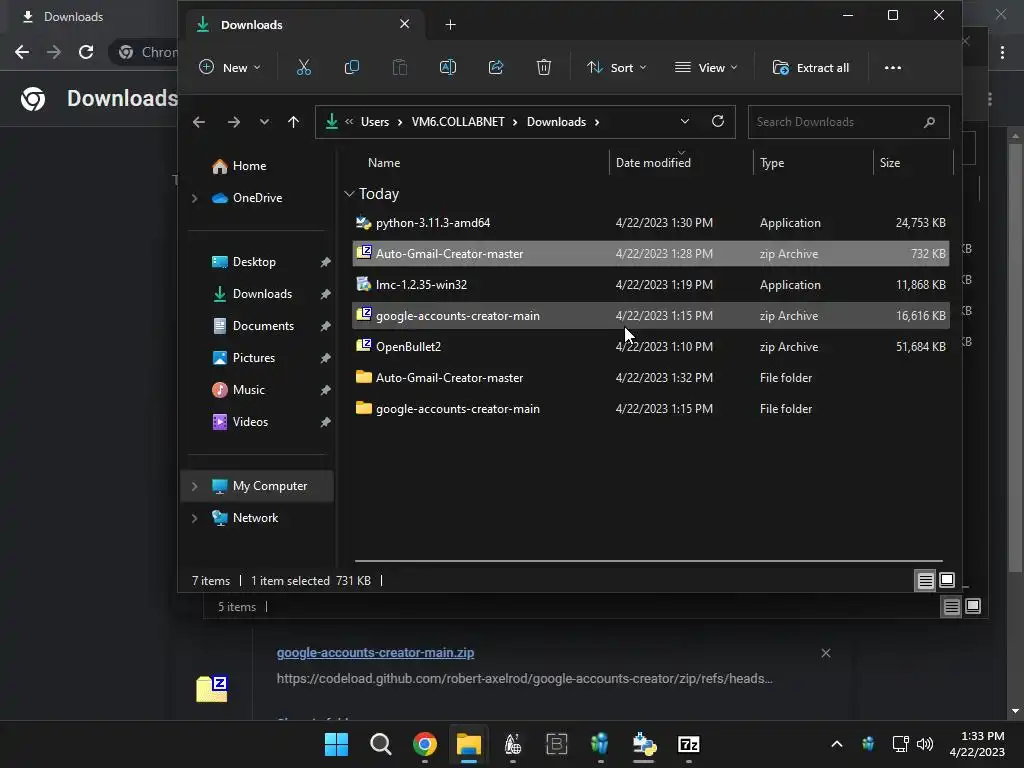Go forward in Explorer navigation
1024x768 pixels.
click(x=234, y=122)
